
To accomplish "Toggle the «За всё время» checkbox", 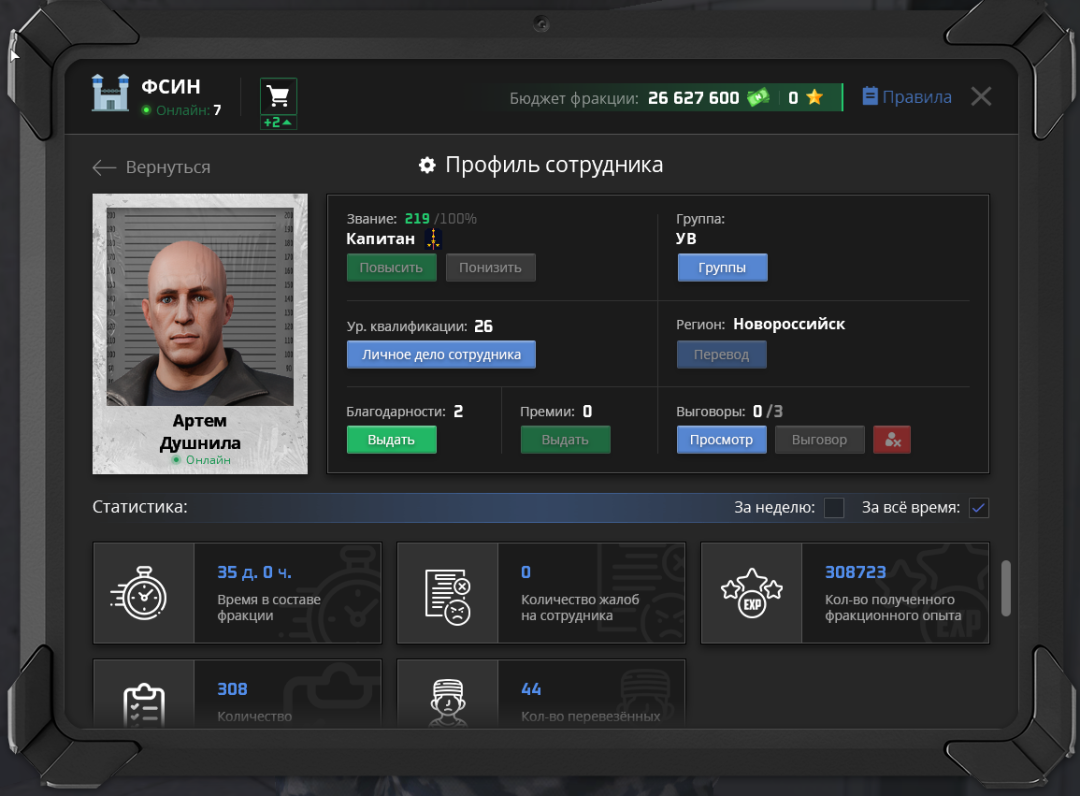I will [x=979, y=508].
